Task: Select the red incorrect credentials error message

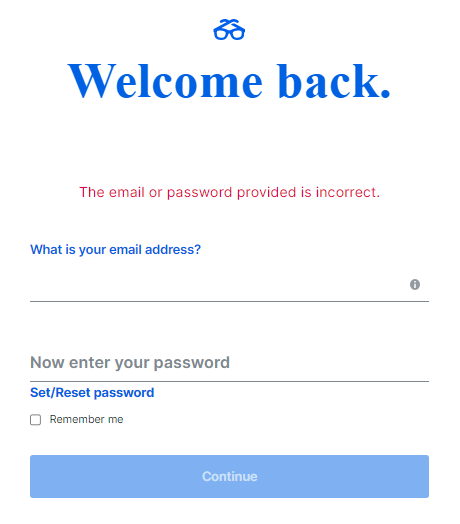Action: click(229, 192)
